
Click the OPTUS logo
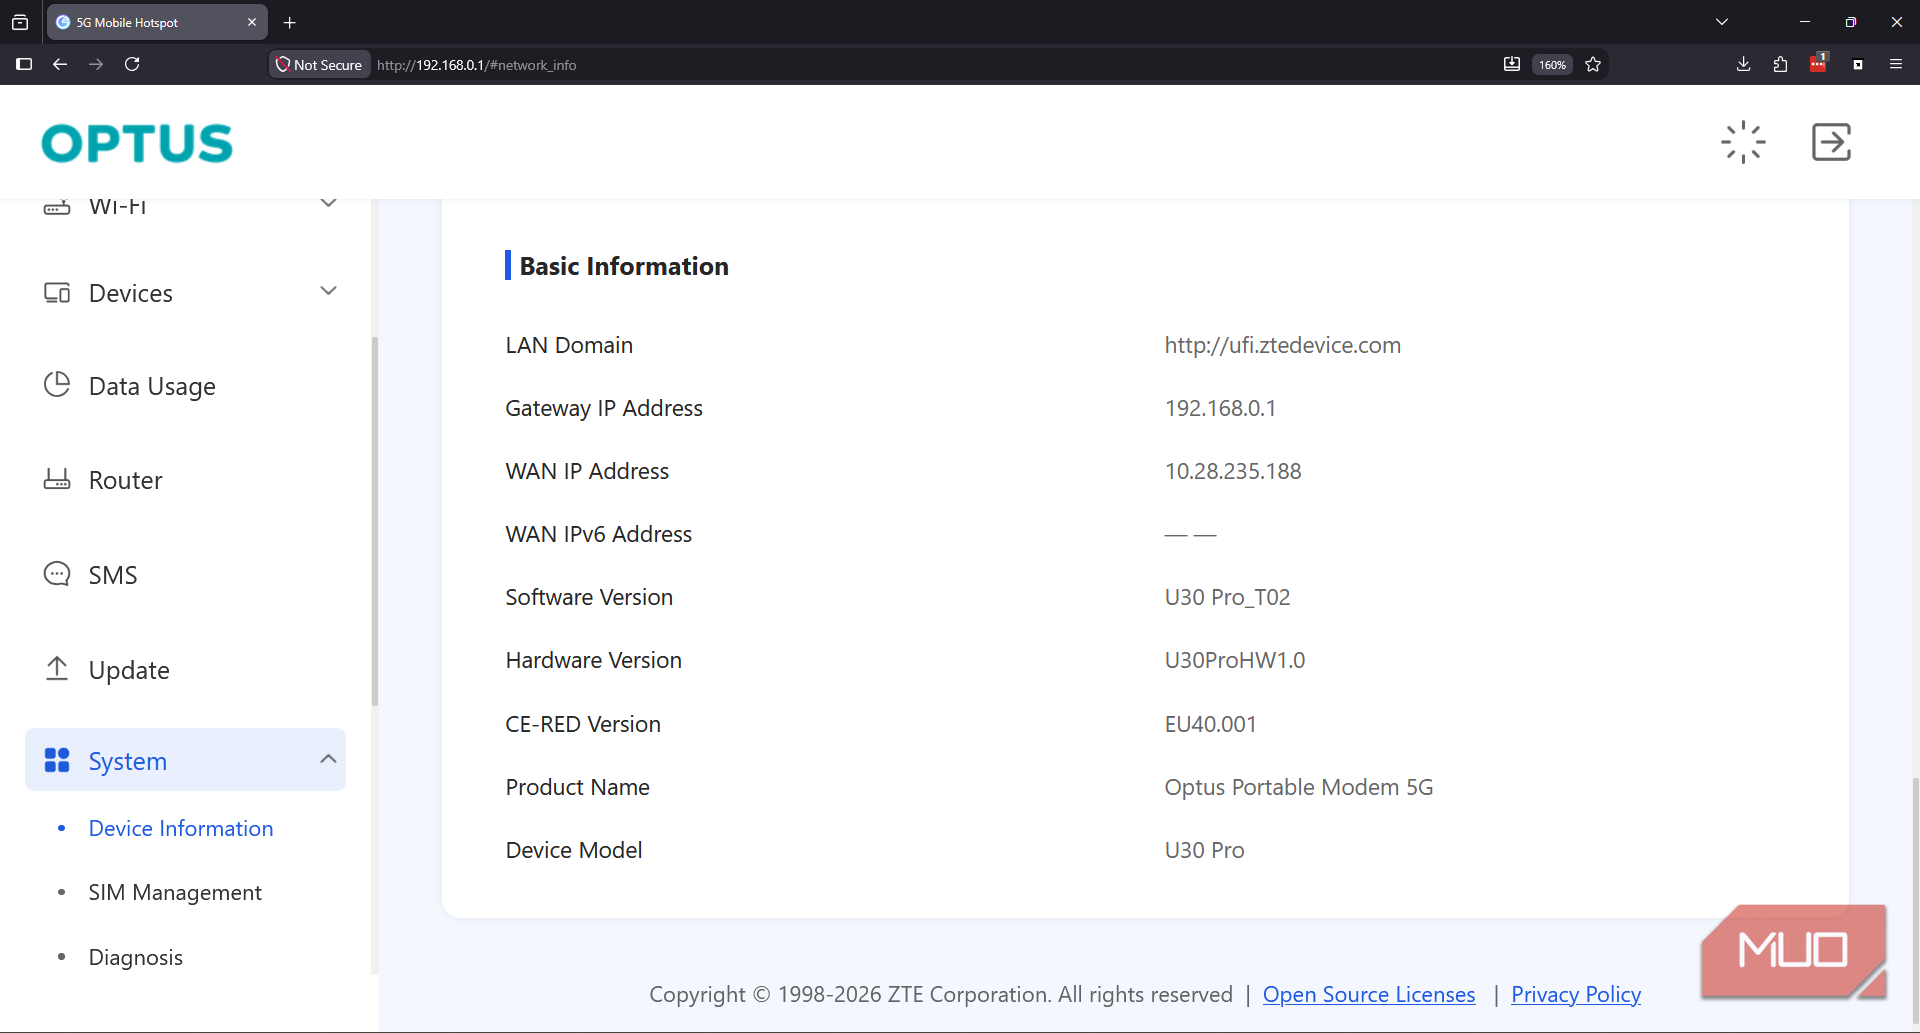coord(137,143)
